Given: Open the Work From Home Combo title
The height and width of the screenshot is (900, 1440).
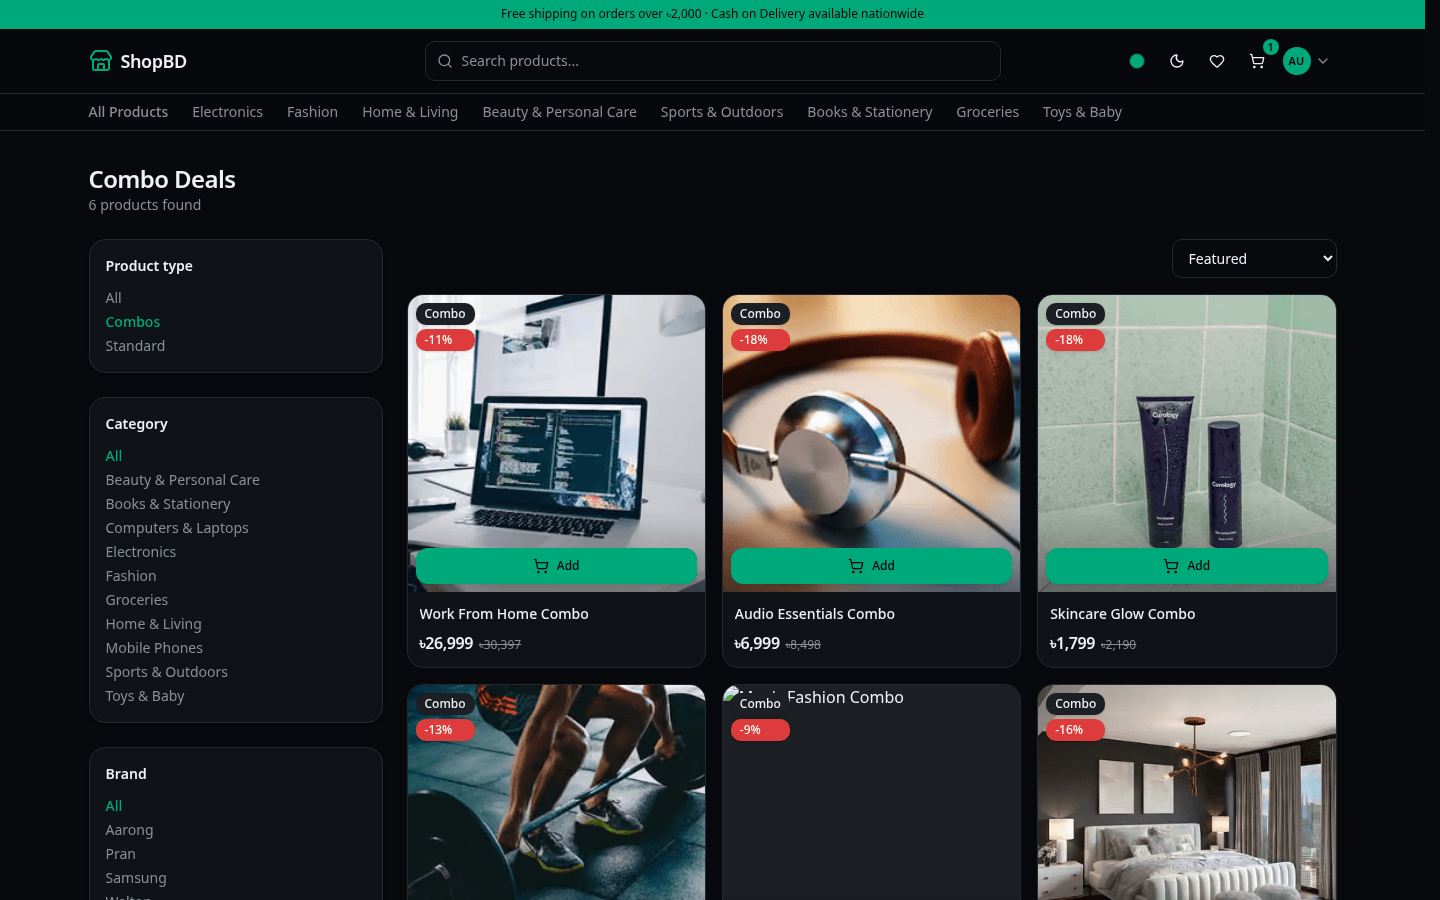Looking at the screenshot, I should tap(504, 614).
